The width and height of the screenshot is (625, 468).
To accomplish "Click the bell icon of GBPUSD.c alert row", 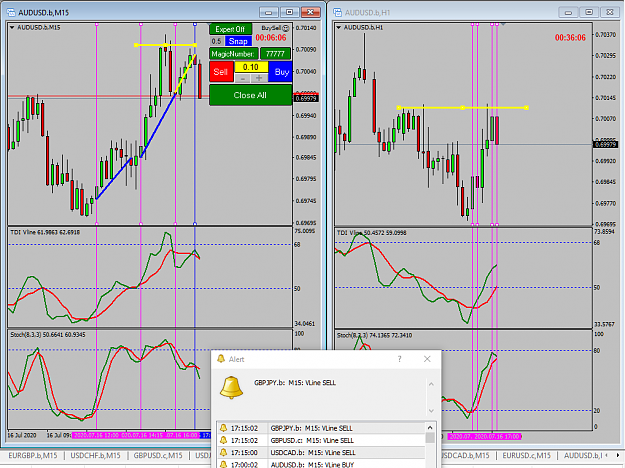I will (x=223, y=440).
